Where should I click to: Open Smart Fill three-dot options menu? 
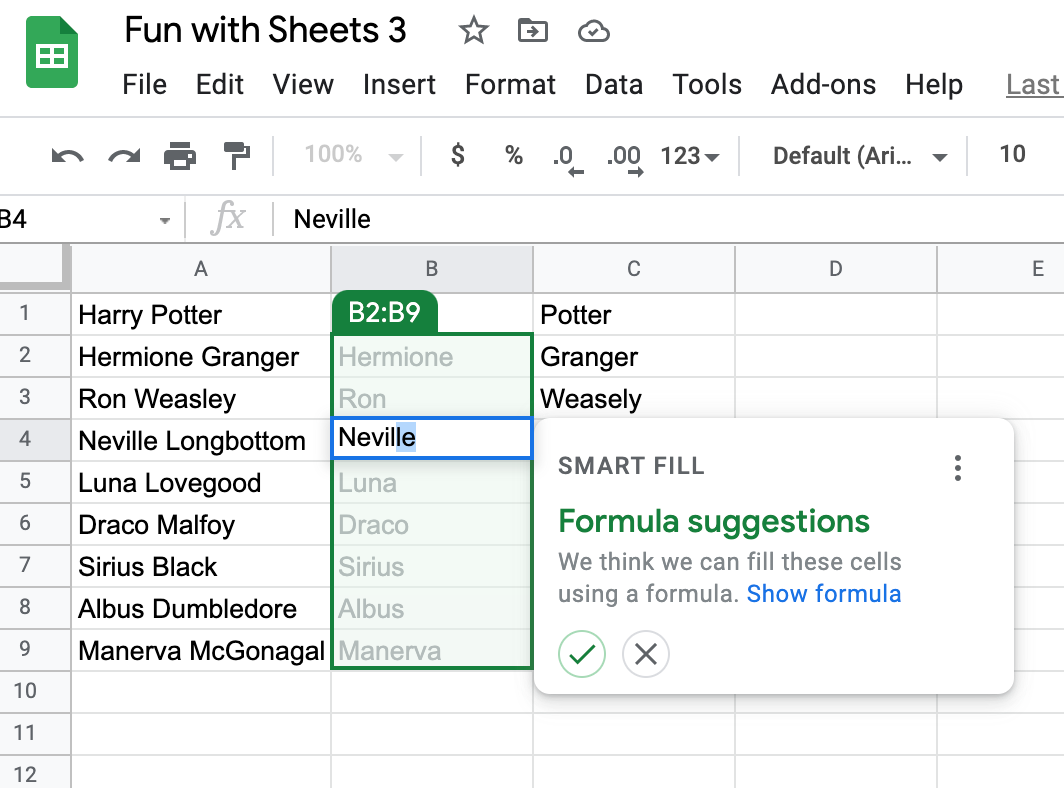[x=958, y=467]
